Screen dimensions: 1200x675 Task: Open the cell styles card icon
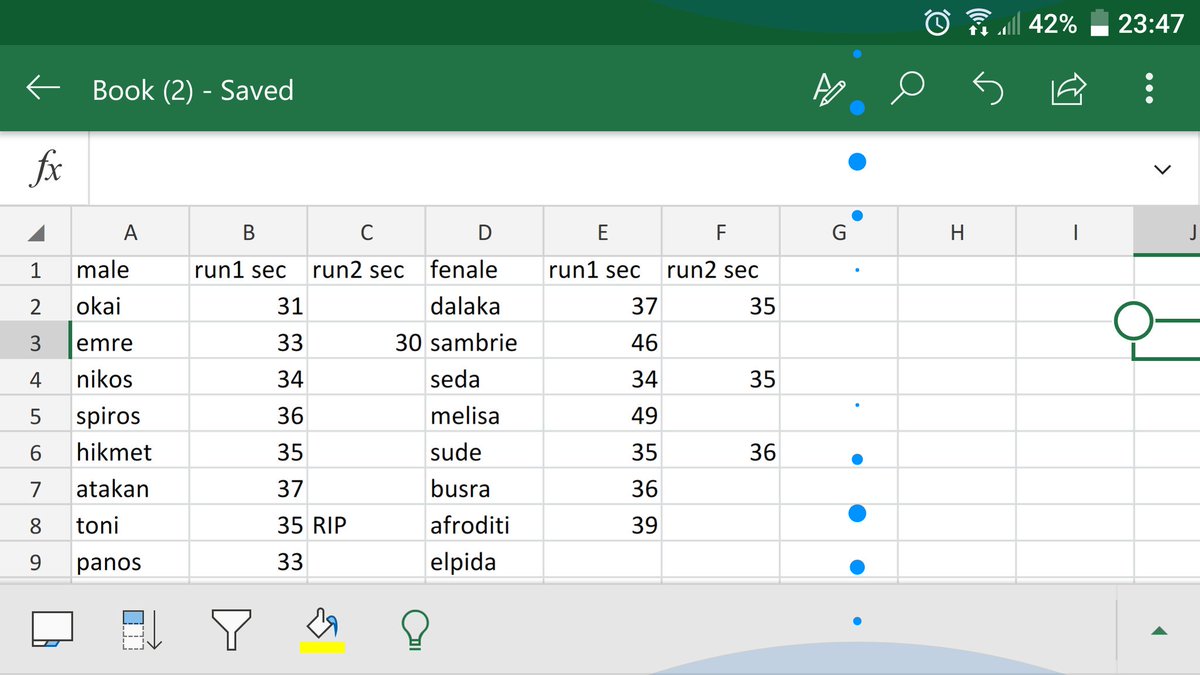tap(52, 630)
